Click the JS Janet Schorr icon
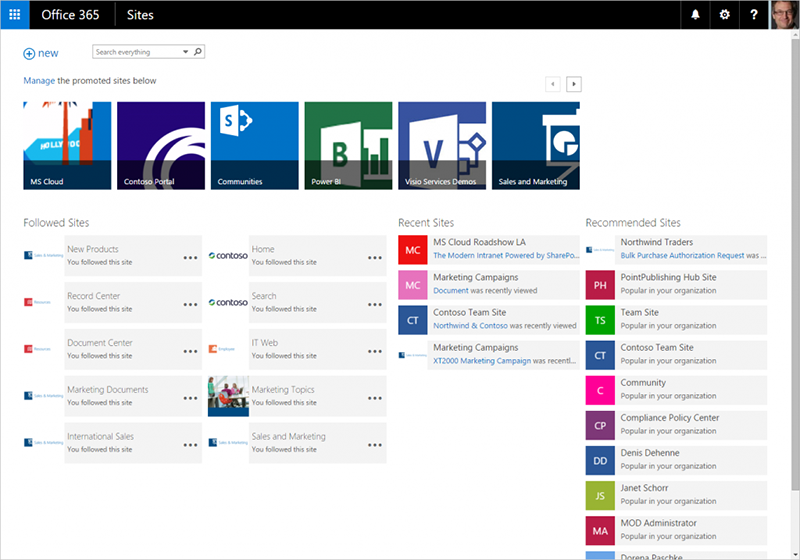 point(600,496)
